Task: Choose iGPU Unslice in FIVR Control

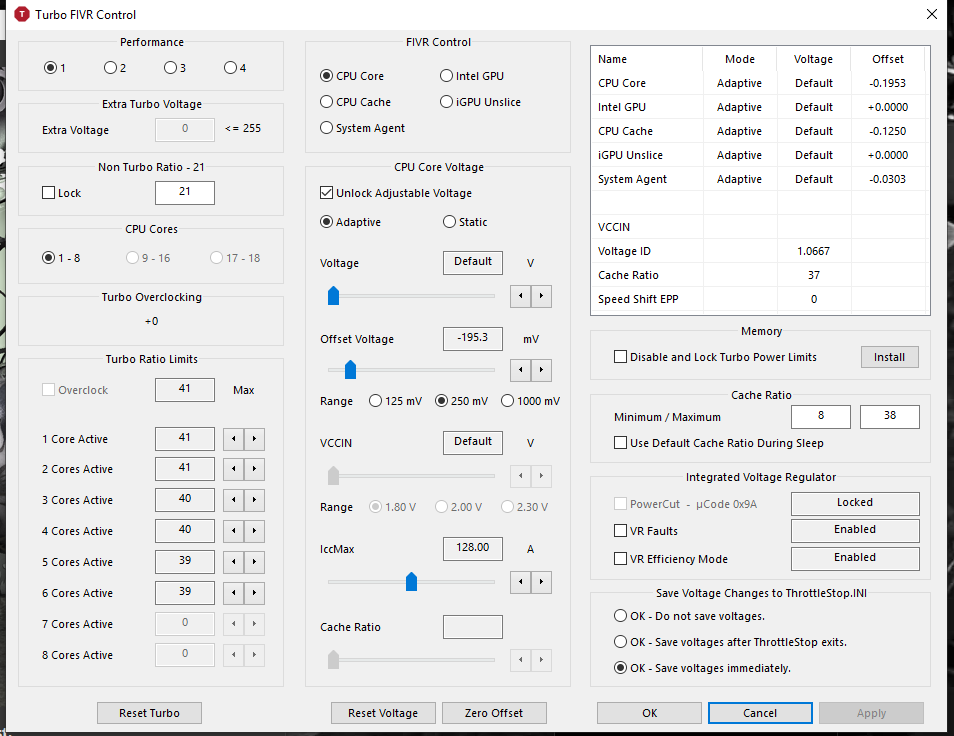Action: [481, 102]
